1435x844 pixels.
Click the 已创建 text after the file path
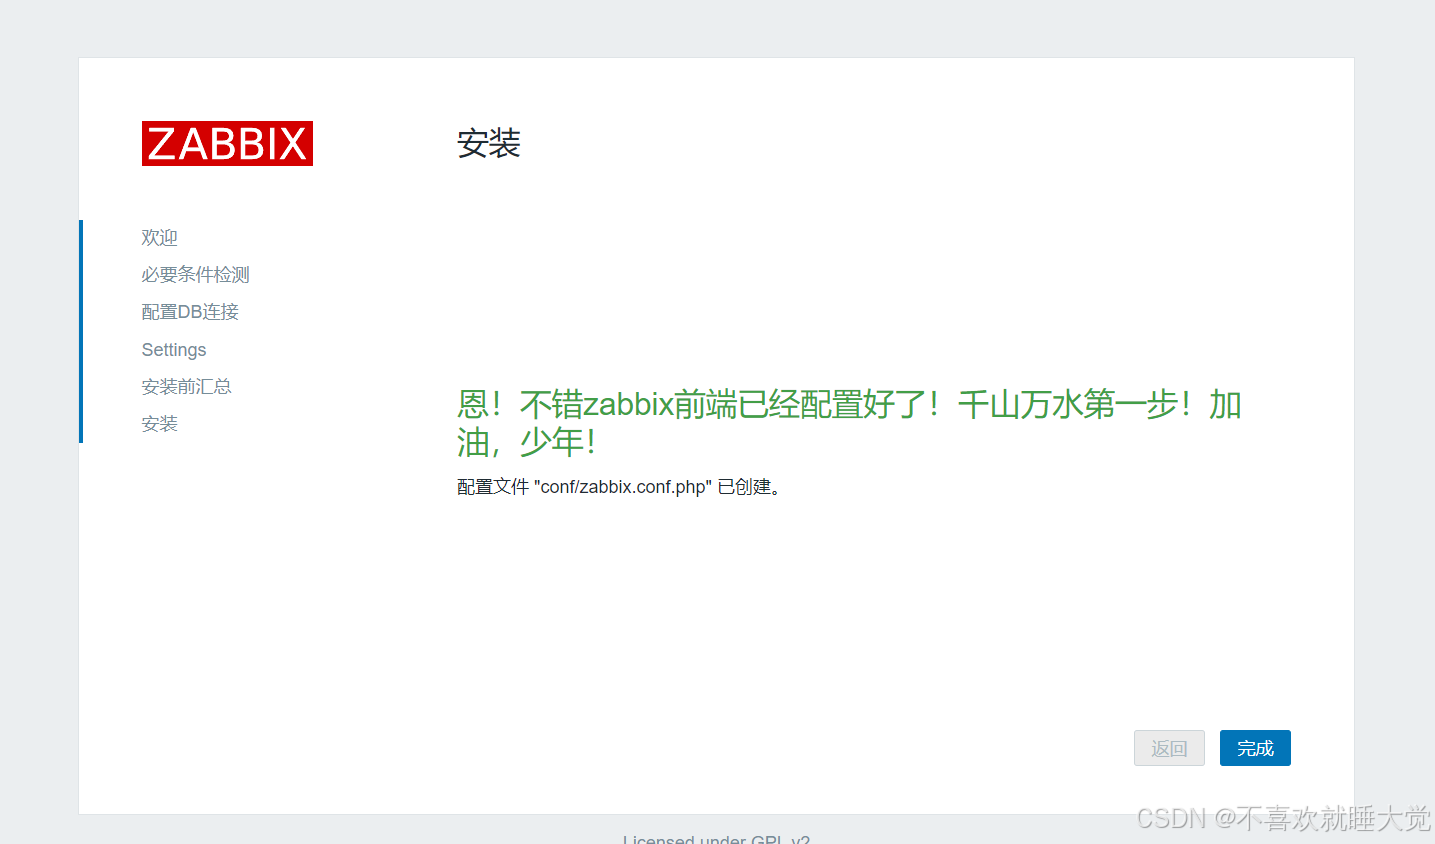click(x=745, y=487)
